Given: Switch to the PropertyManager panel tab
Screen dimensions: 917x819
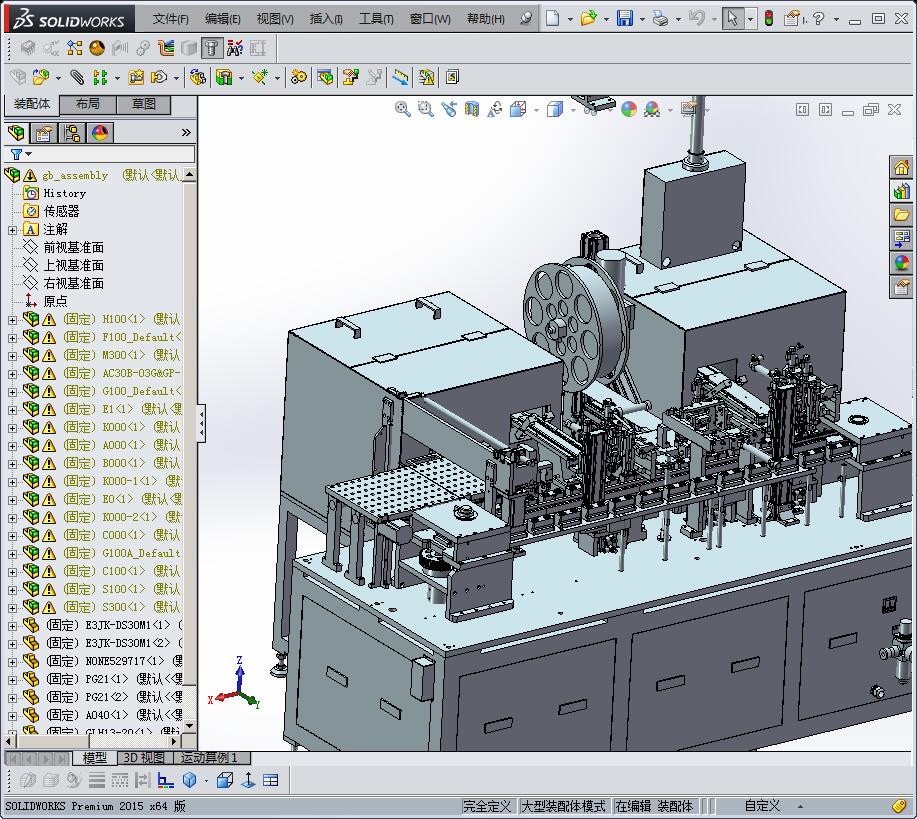Looking at the screenshot, I should tap(43, 133).
